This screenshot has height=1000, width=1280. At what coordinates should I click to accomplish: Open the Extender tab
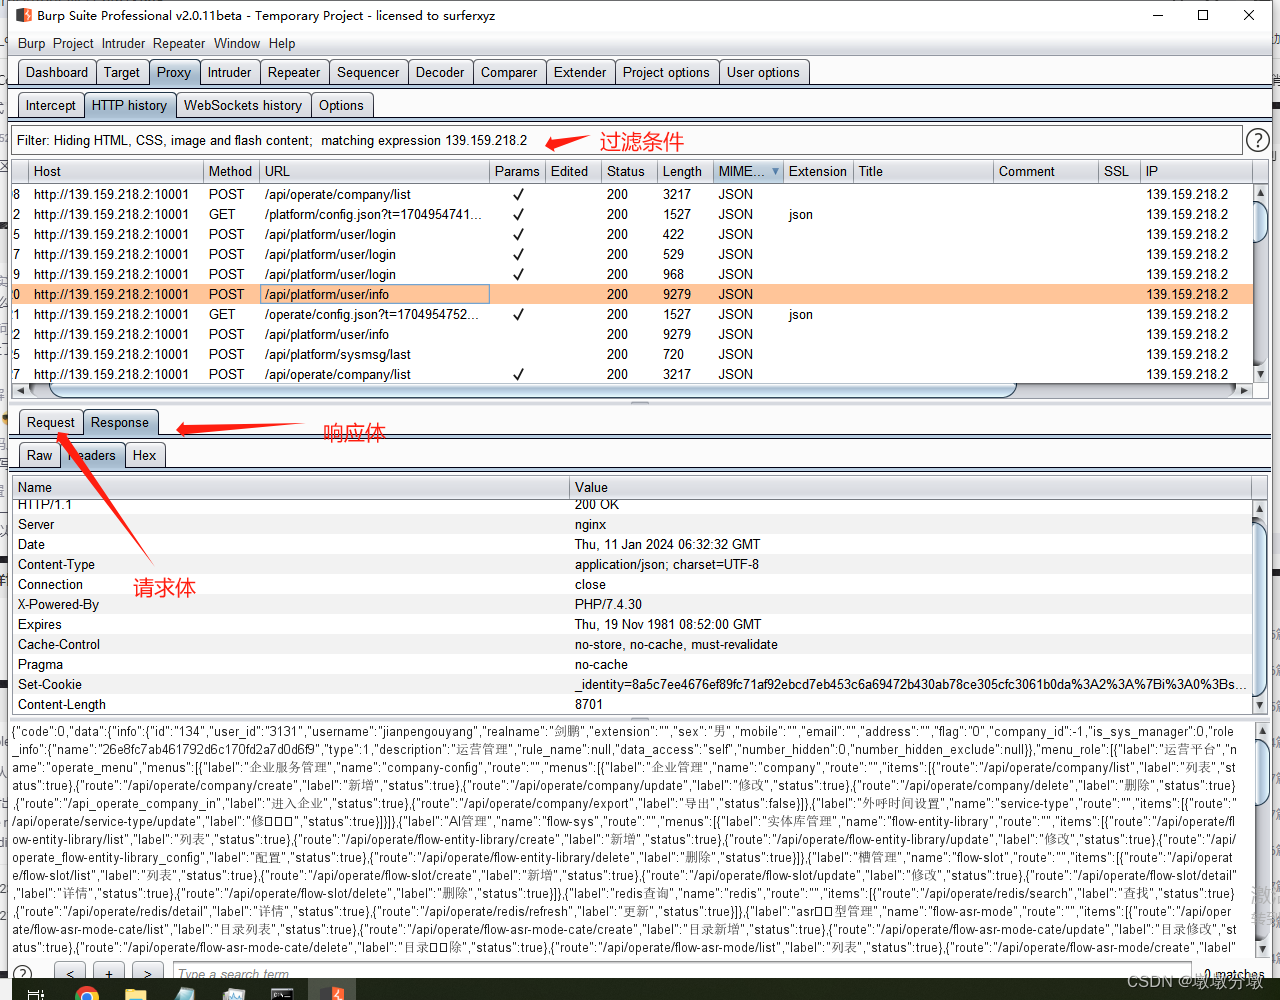tap(580, 72)
